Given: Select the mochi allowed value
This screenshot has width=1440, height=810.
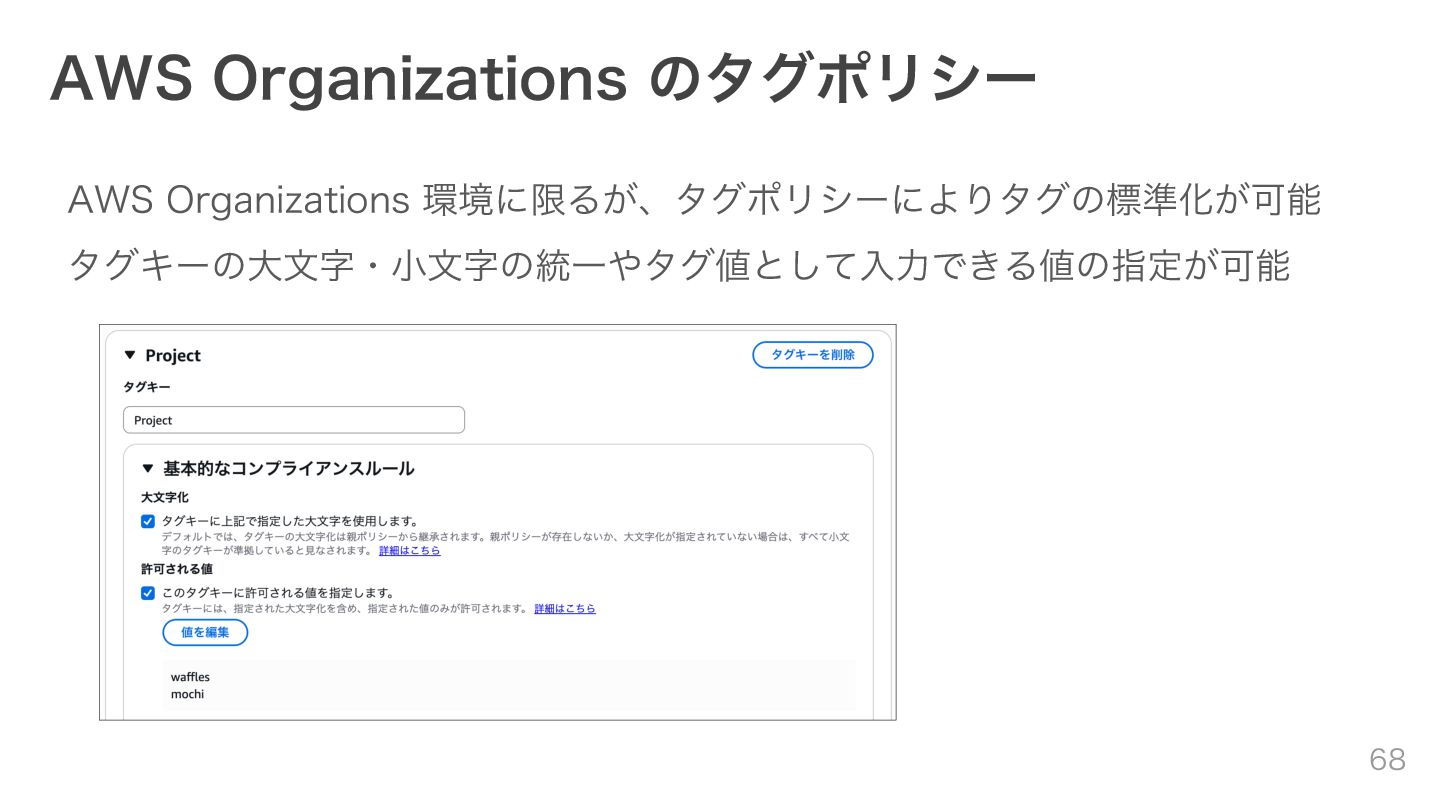Looking at the screenshot, I should tap(187, 694).
